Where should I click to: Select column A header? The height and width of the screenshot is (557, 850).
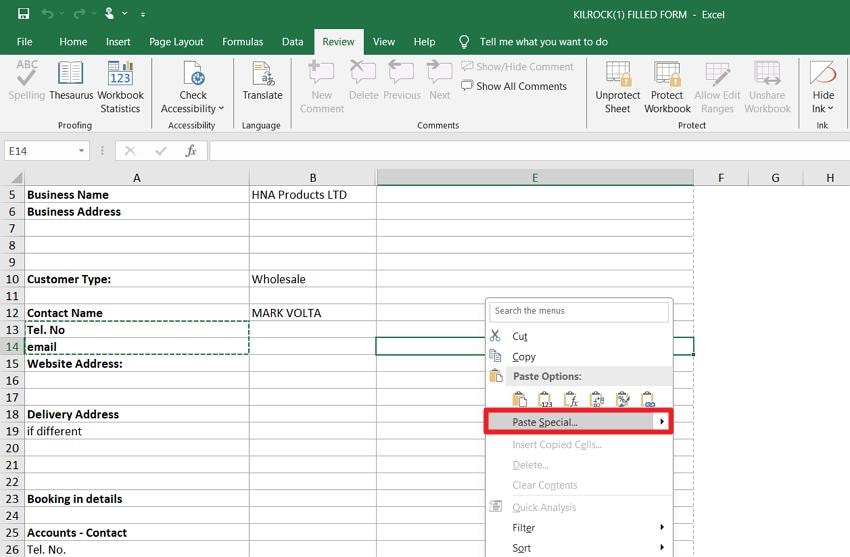pyautogui.click(x=137, y=178)
